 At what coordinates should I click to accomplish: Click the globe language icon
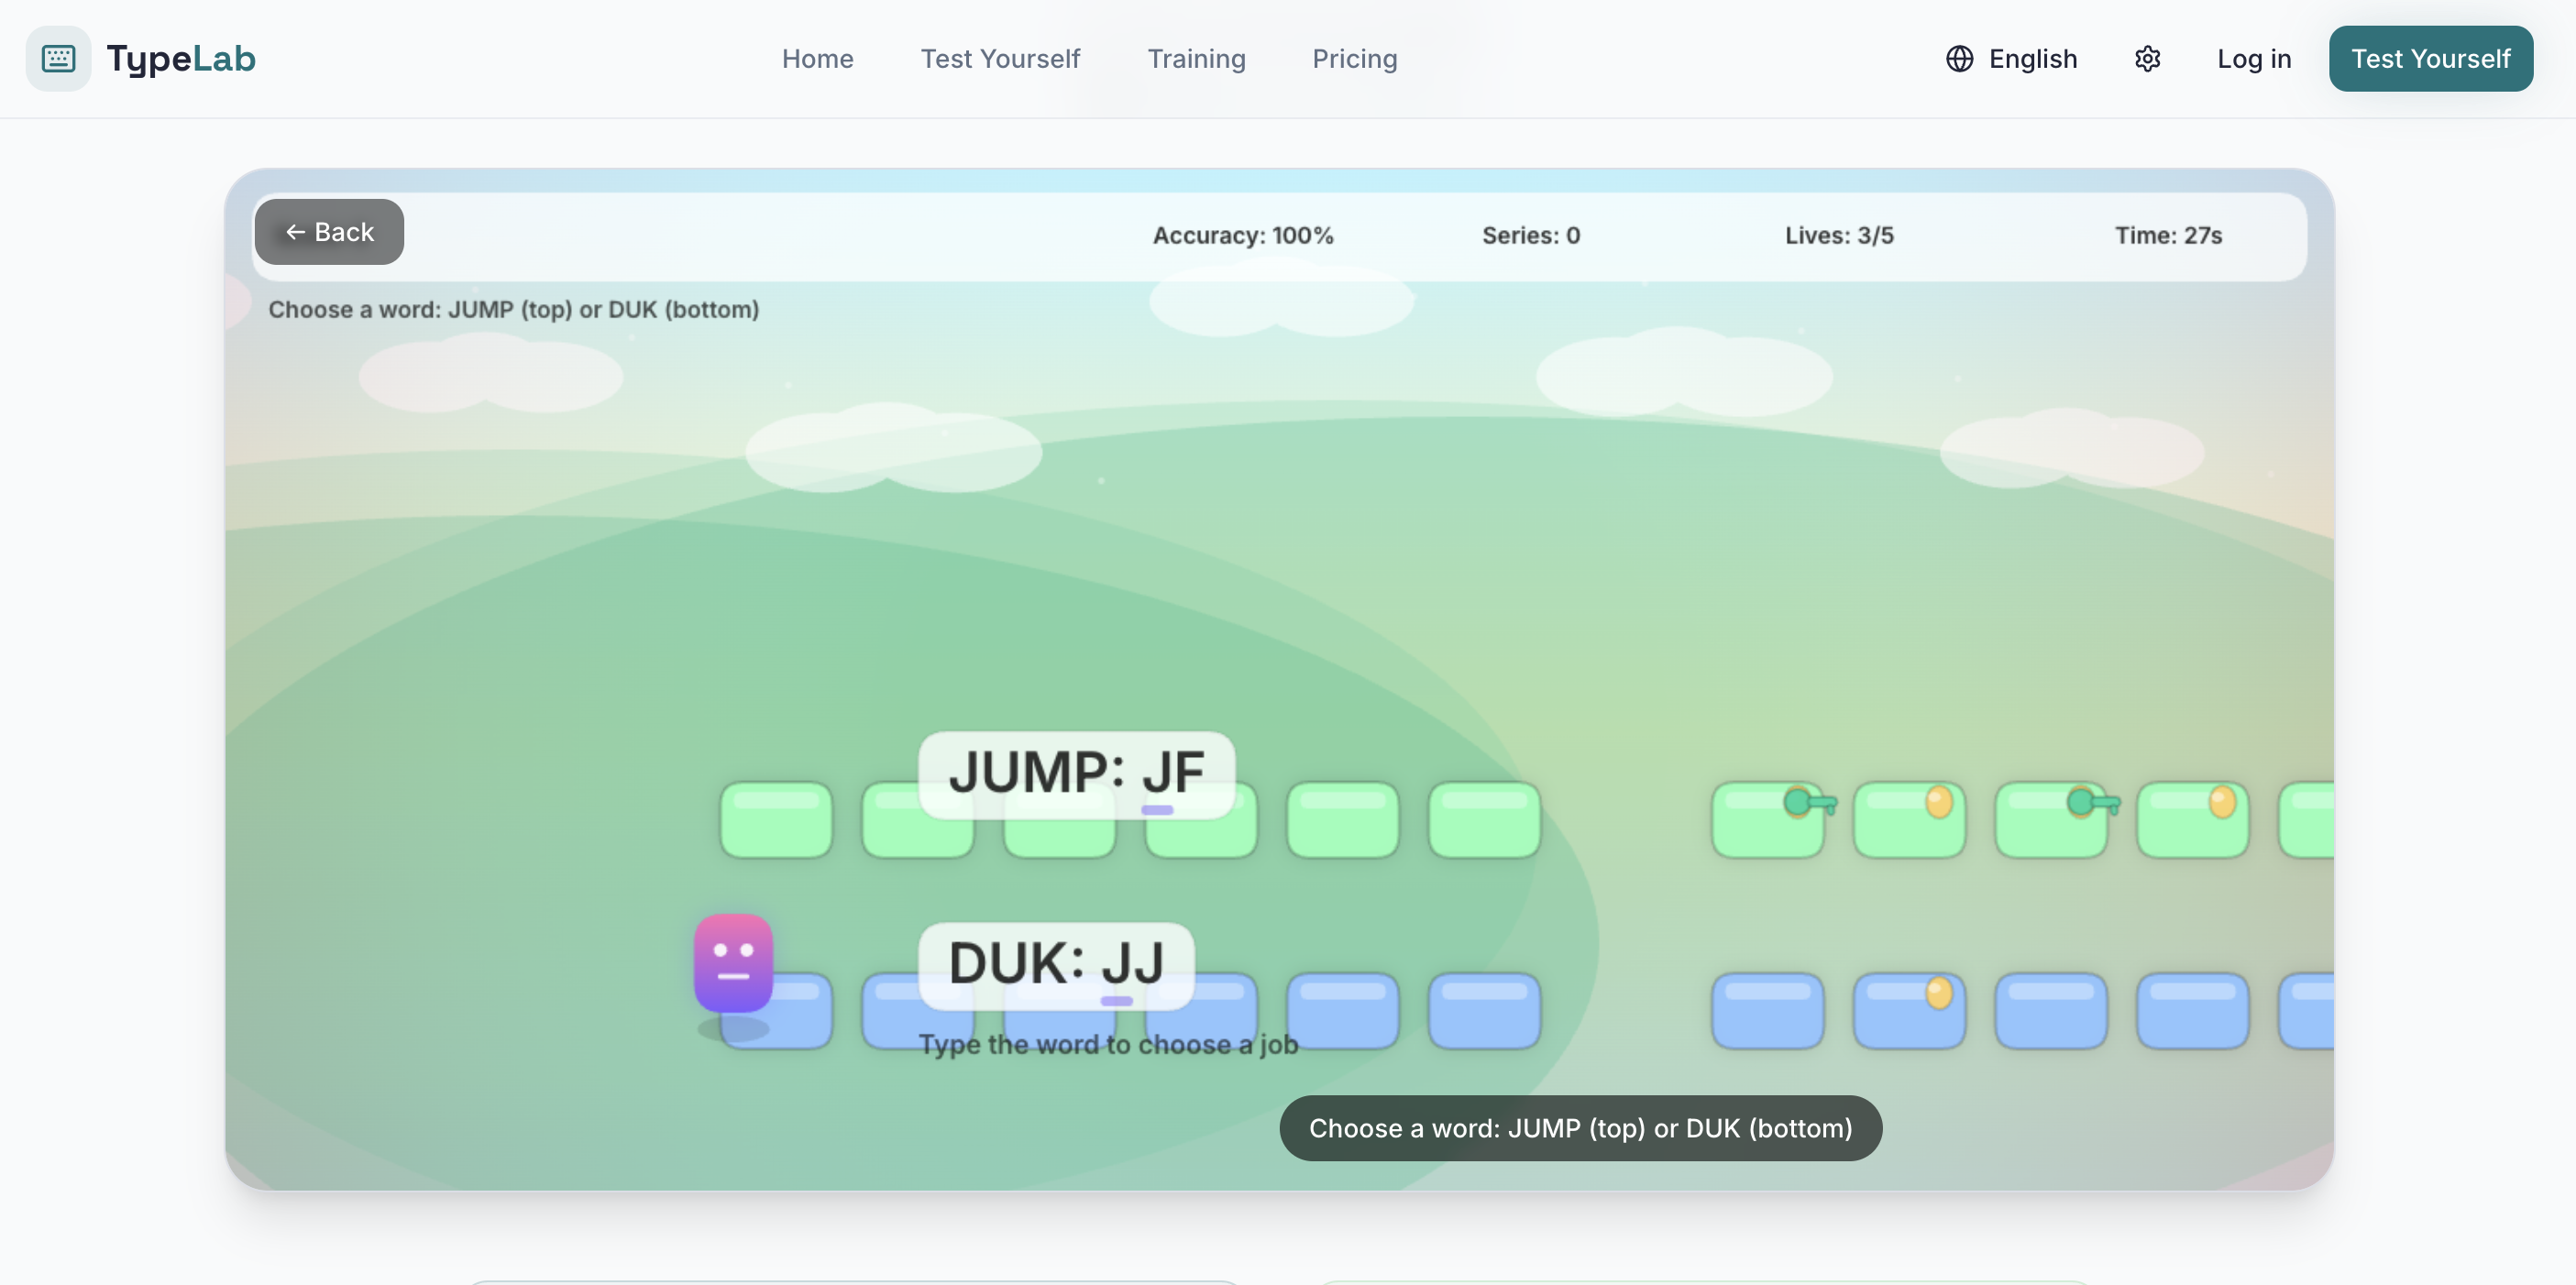coord(1959,59)
